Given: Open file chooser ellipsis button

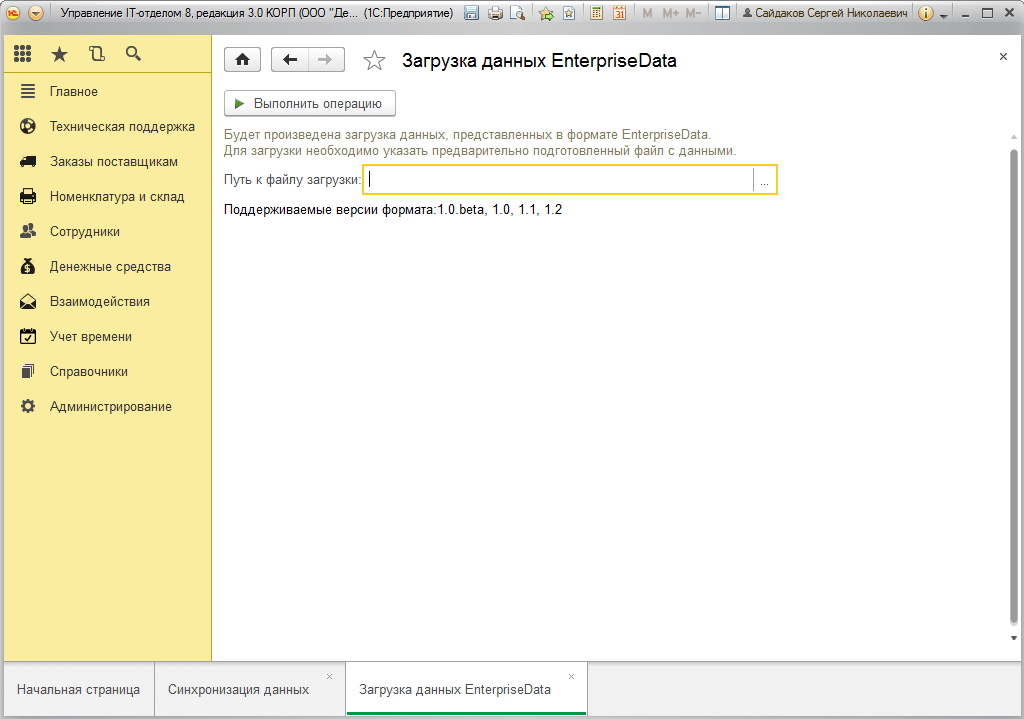Looking at the screenshot, I should click(764, 180).
